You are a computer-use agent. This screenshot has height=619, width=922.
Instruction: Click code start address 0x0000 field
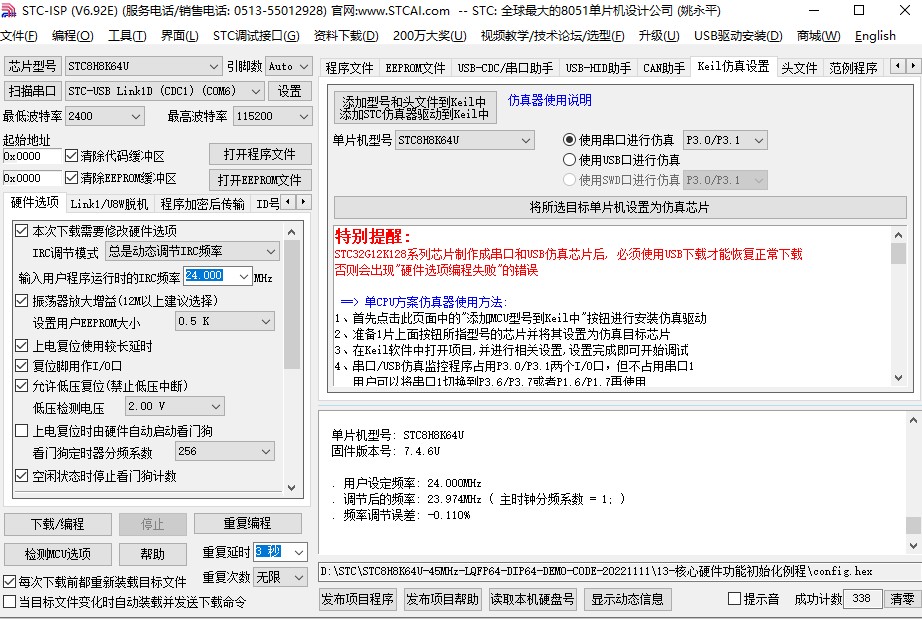[32, 156]
